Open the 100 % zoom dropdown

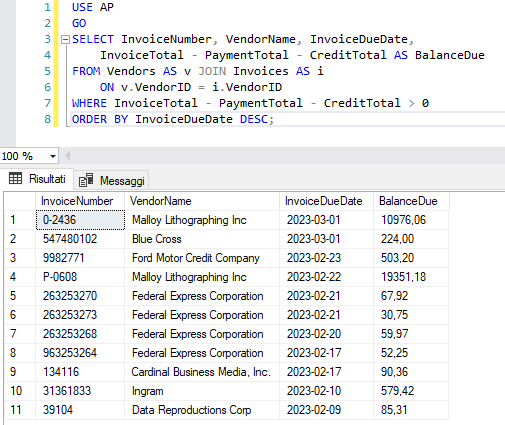pos(53,156)
